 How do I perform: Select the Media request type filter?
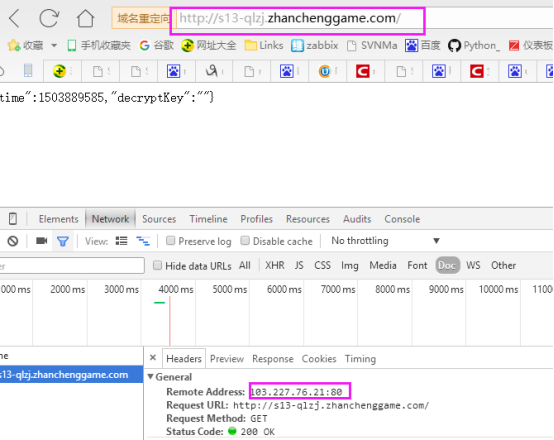[x=383, y=265]
